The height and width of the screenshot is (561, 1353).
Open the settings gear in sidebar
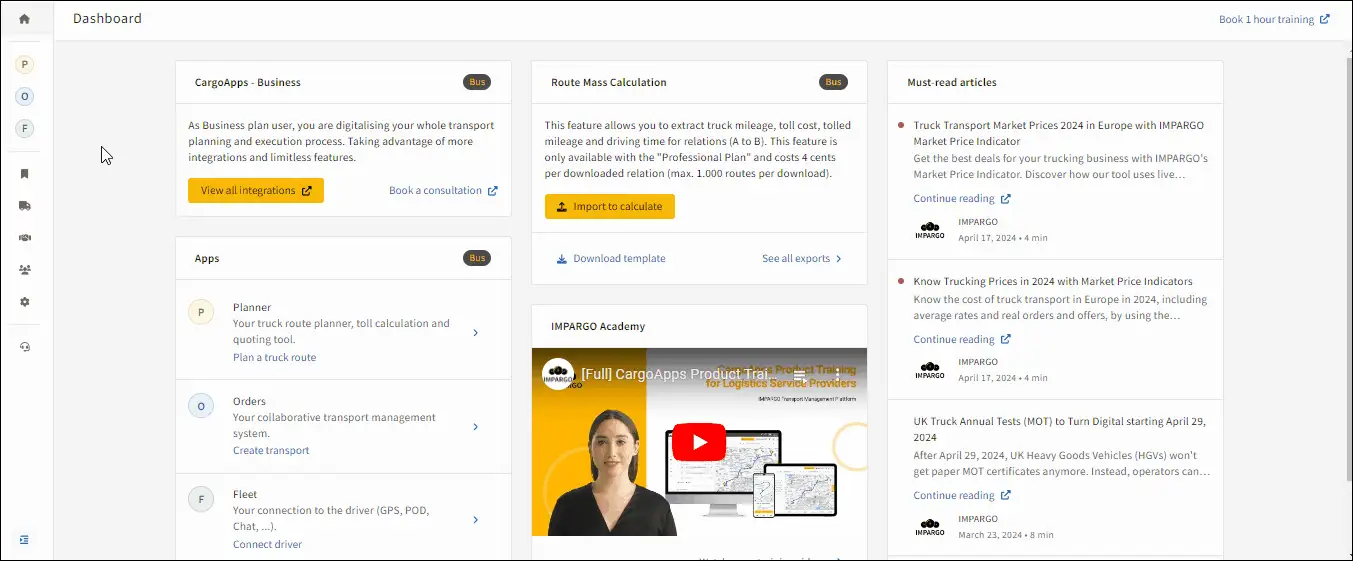point(25,302)
